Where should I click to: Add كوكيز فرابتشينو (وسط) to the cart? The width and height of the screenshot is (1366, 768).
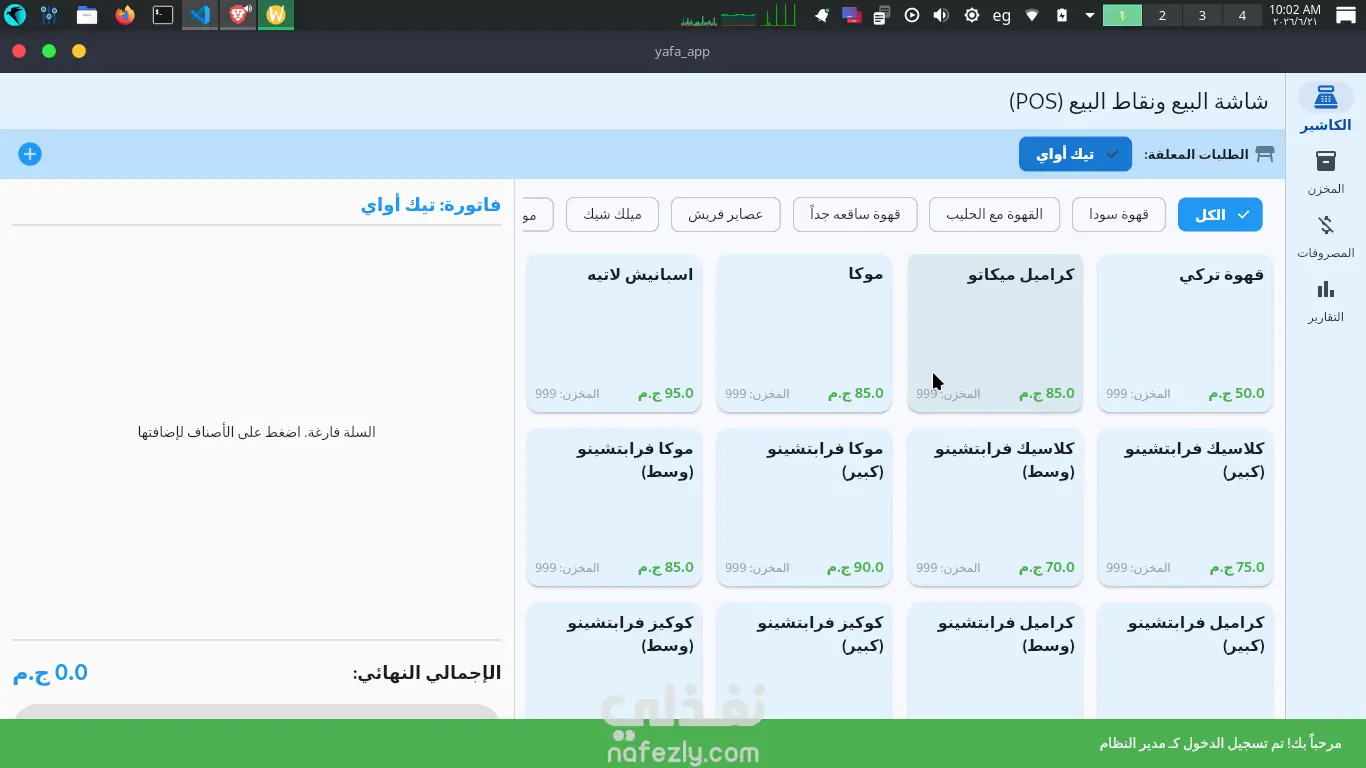coord(614,660)
